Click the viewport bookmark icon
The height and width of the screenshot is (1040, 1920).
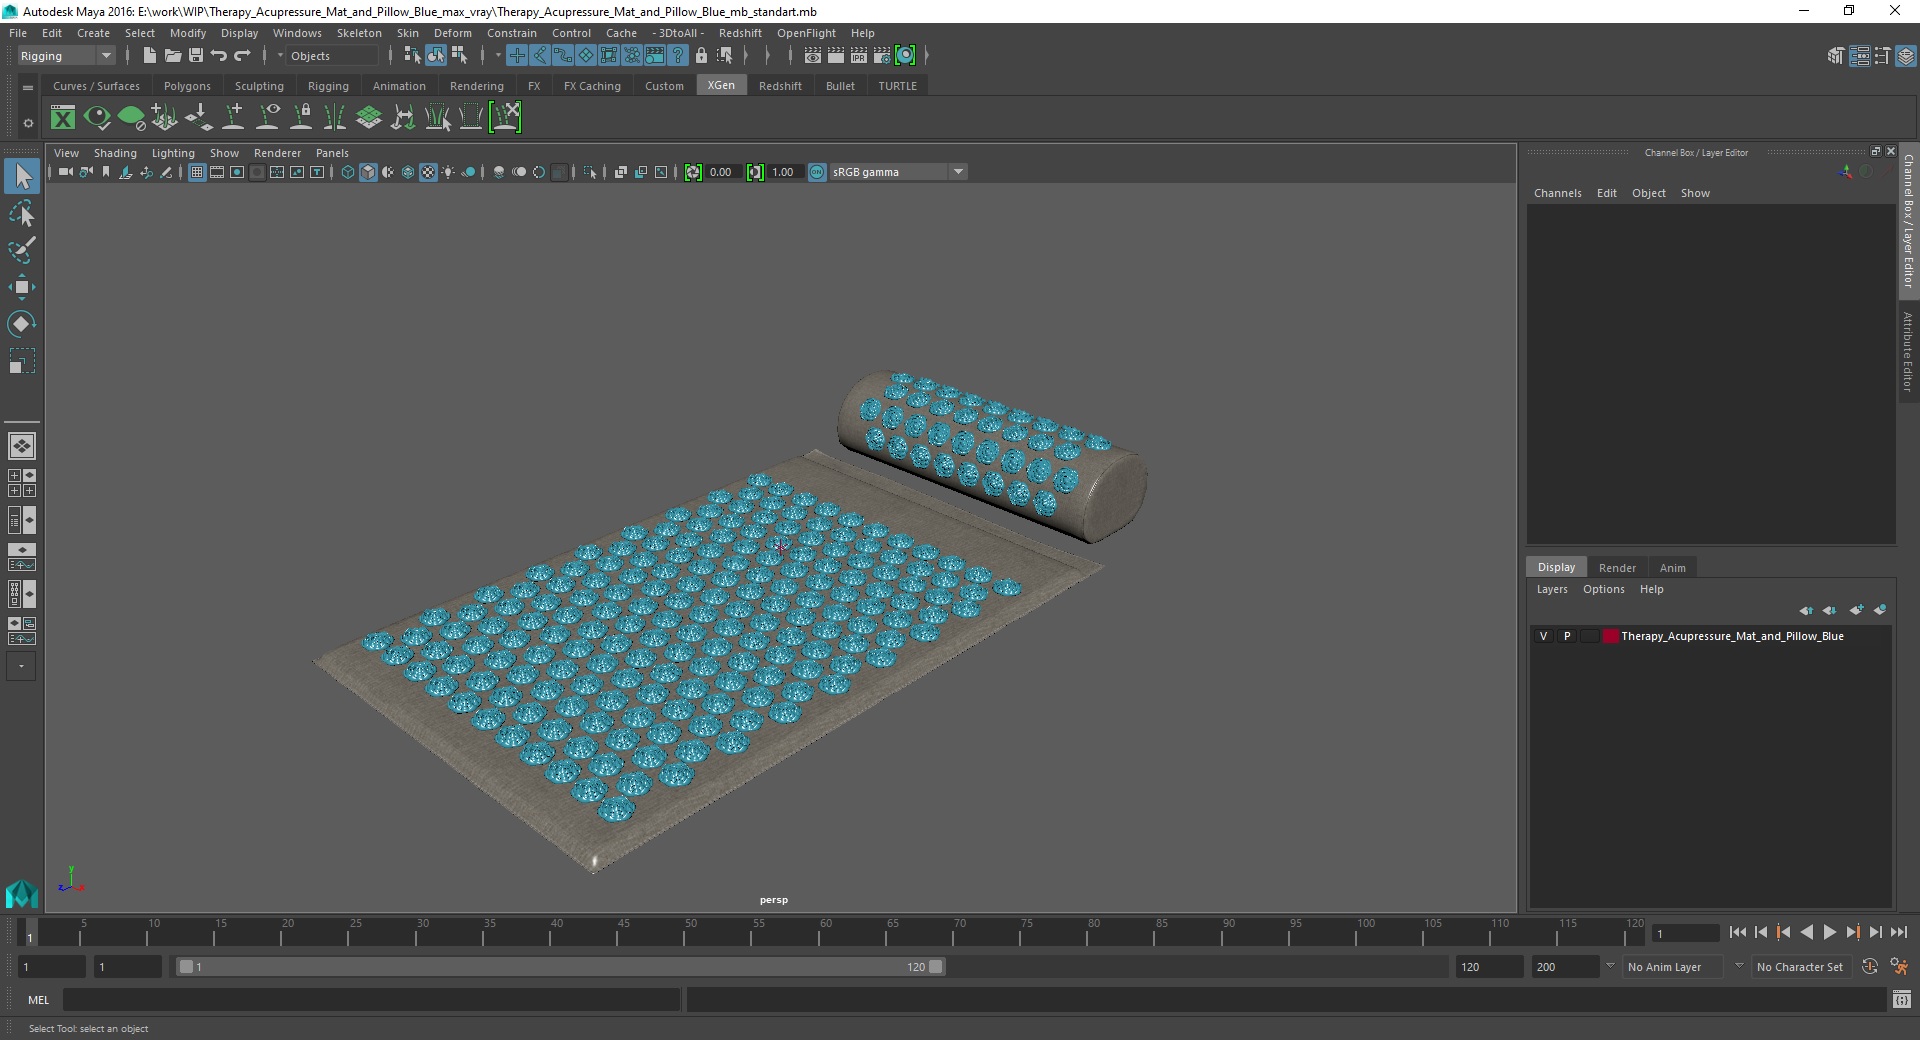pos(105,172)
